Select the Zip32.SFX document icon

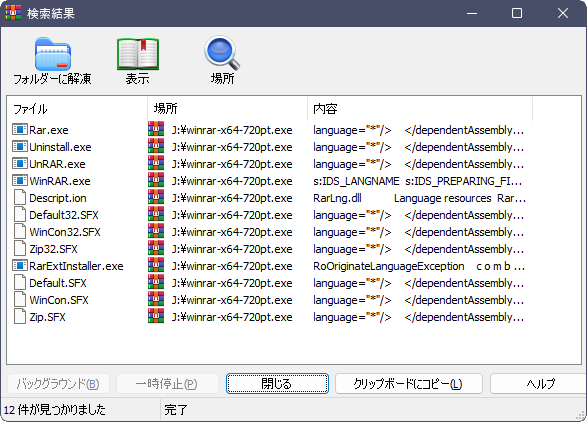(x=20, y=249)
